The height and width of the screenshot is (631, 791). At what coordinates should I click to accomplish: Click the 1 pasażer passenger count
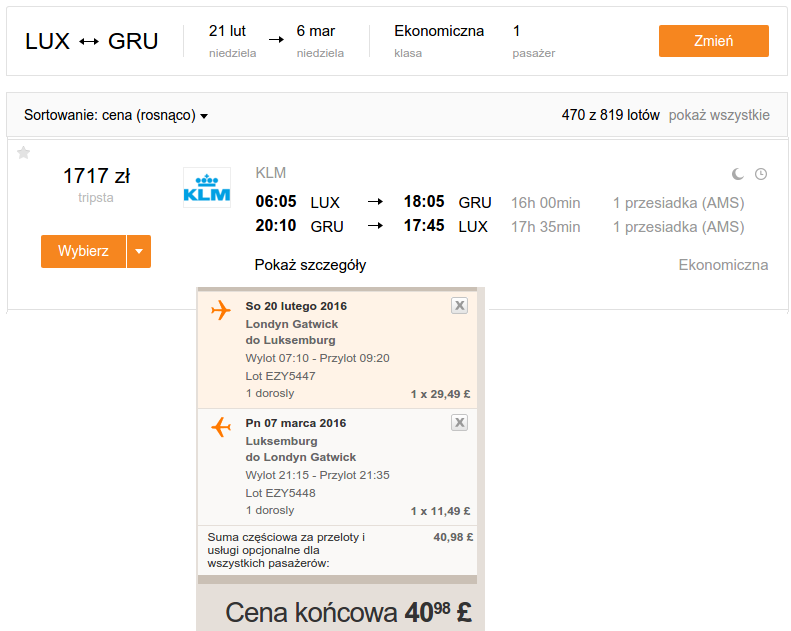pos(534,40)
